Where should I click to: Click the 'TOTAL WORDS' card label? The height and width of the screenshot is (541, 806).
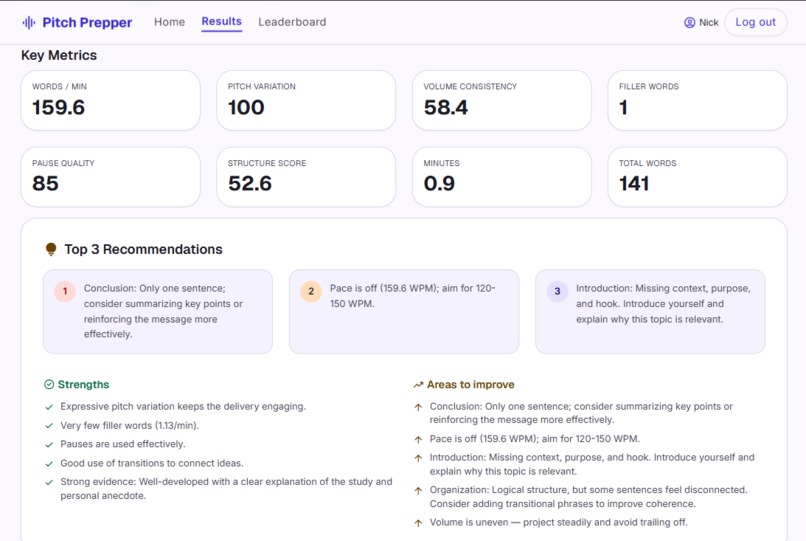pos(648,163)
